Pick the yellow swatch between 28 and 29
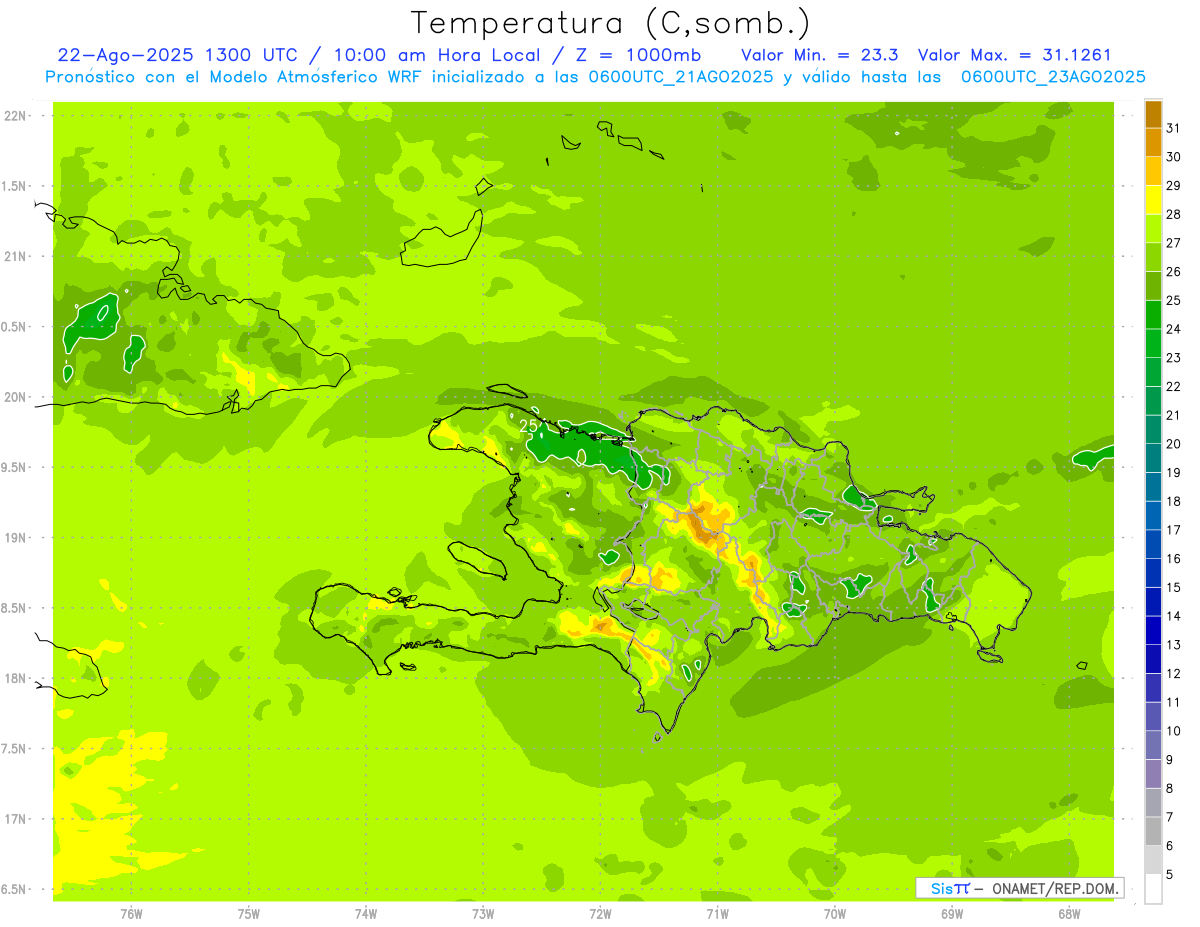1200x927 pixels. [1153, 200]
